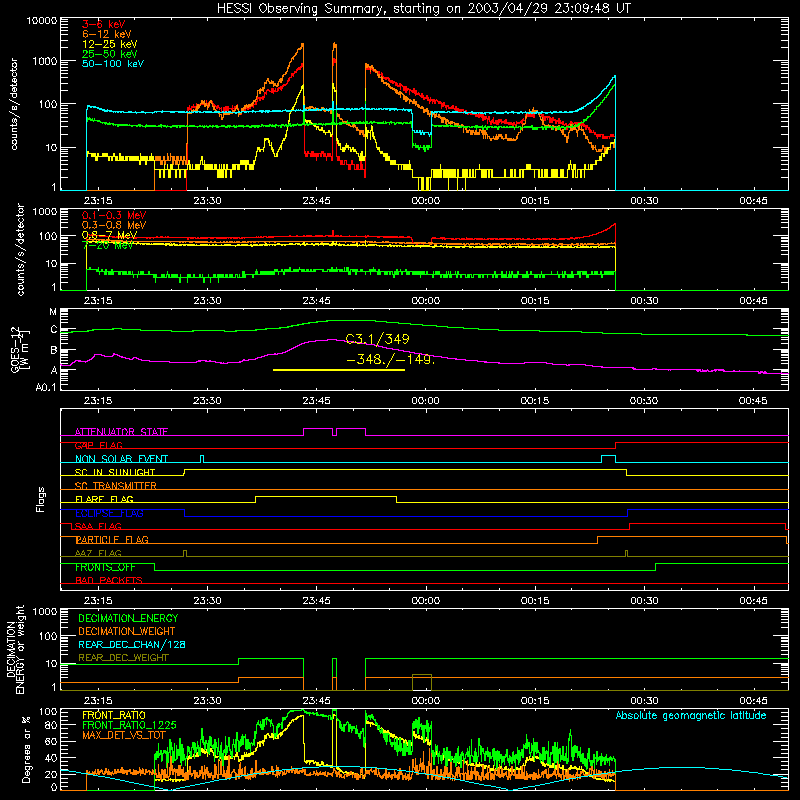The height and width of the screenshot is (800, 800).
Task: Click the HESSI Observing Summary title
Action: [x=424, y=9]
